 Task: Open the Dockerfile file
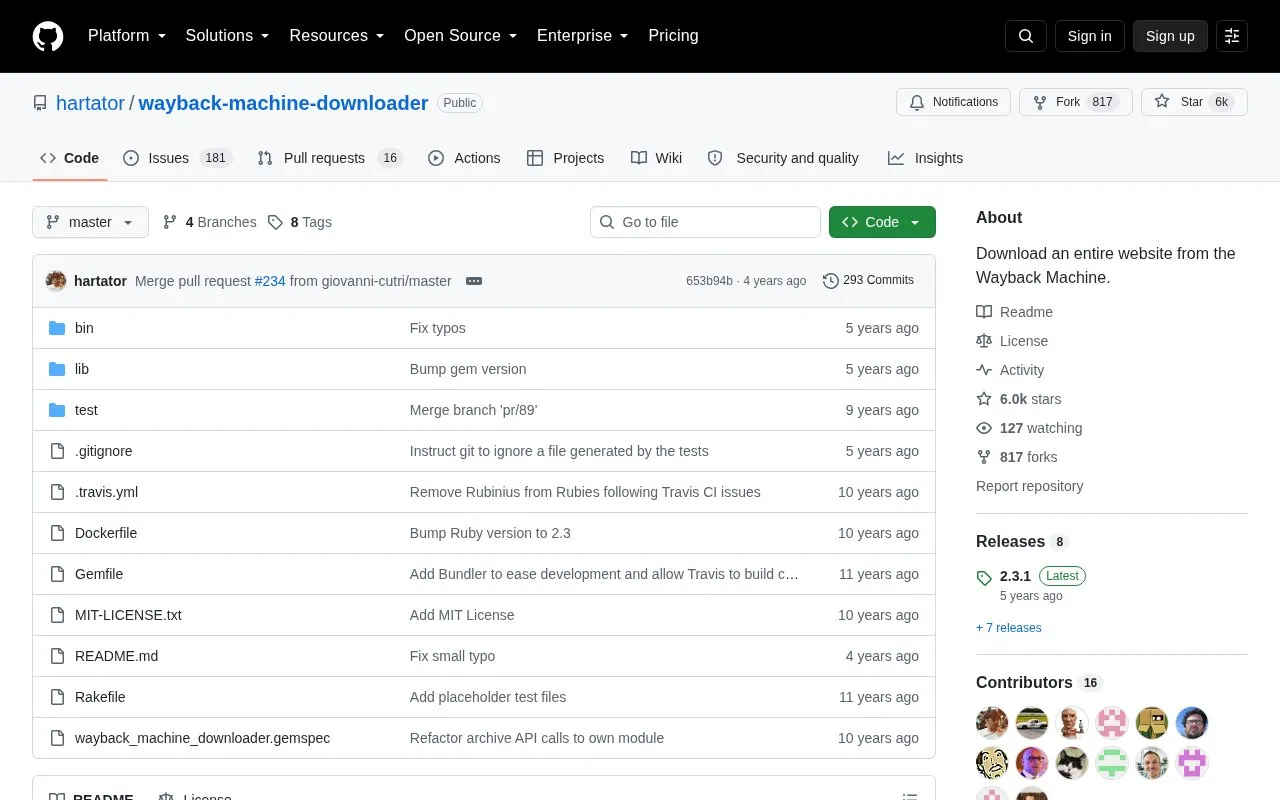click(x=106, y=533)
